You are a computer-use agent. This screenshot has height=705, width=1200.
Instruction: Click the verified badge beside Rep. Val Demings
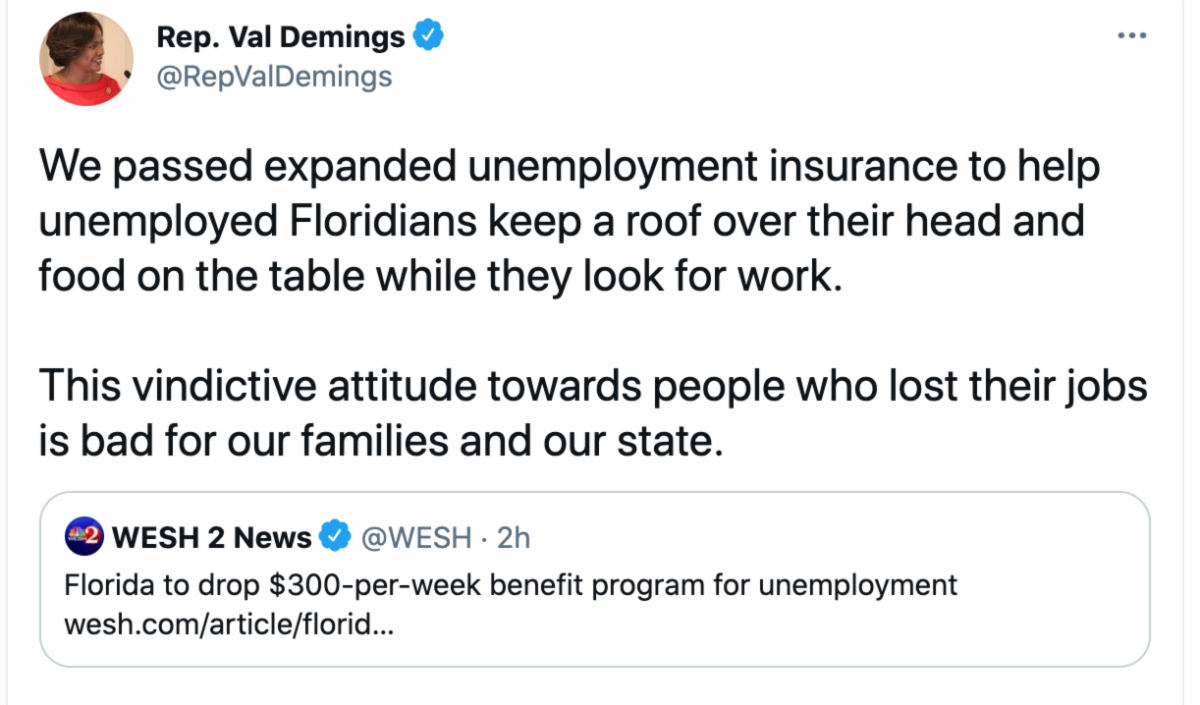click(429, 37)
